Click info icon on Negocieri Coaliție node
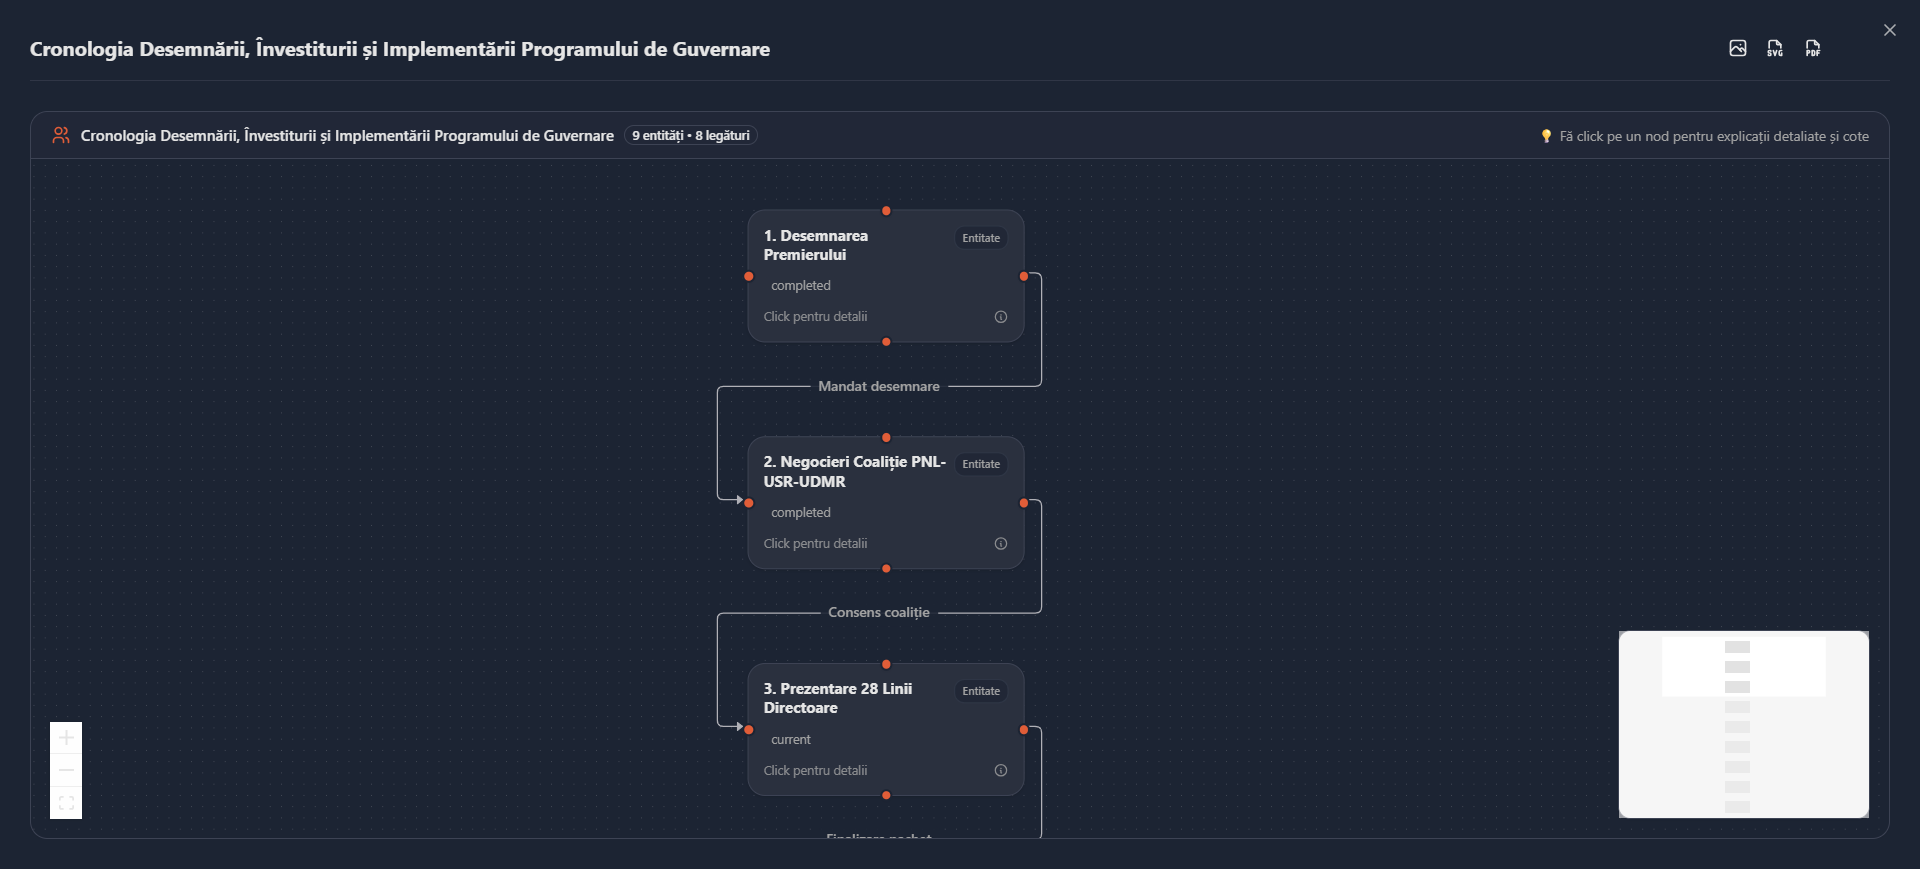 [x=1001, y=544]
